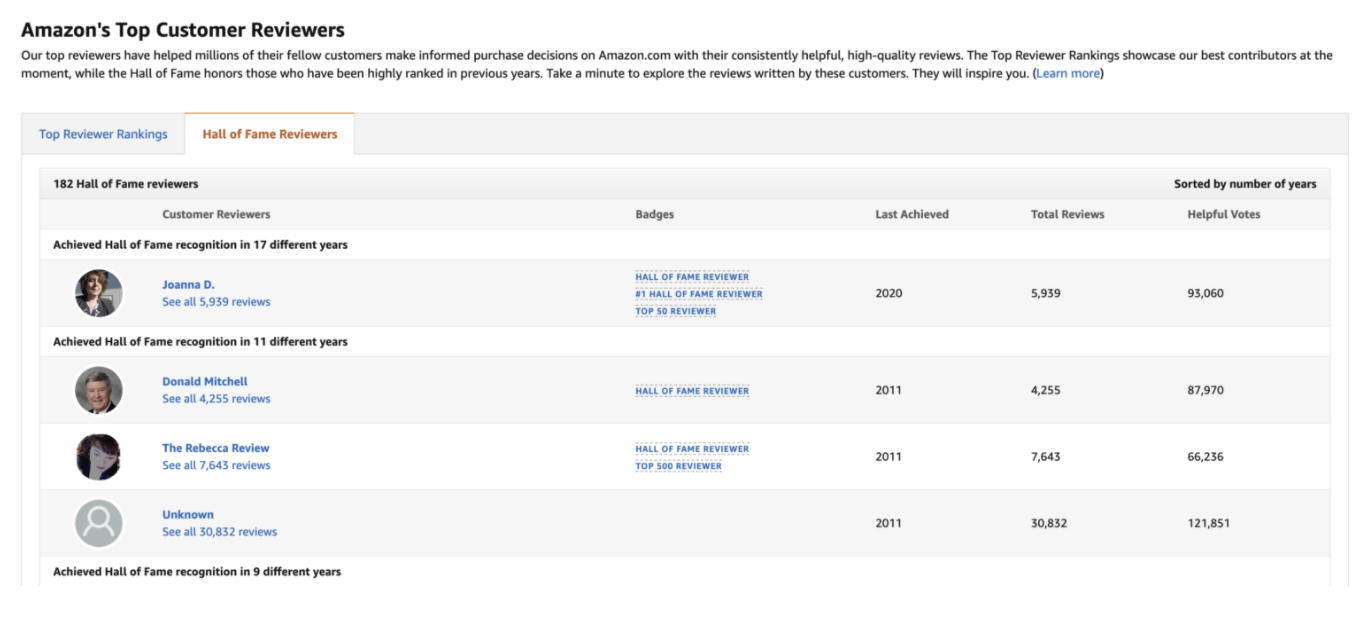This screenshot has height=620, width=1366.
Task: Click The Rebecca Review's 66,236 helpful votes
Action: (1206, 457)
